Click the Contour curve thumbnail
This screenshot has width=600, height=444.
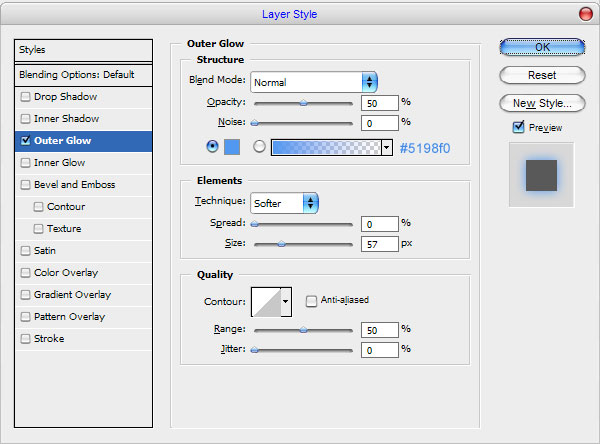click(x=266, y=302)
